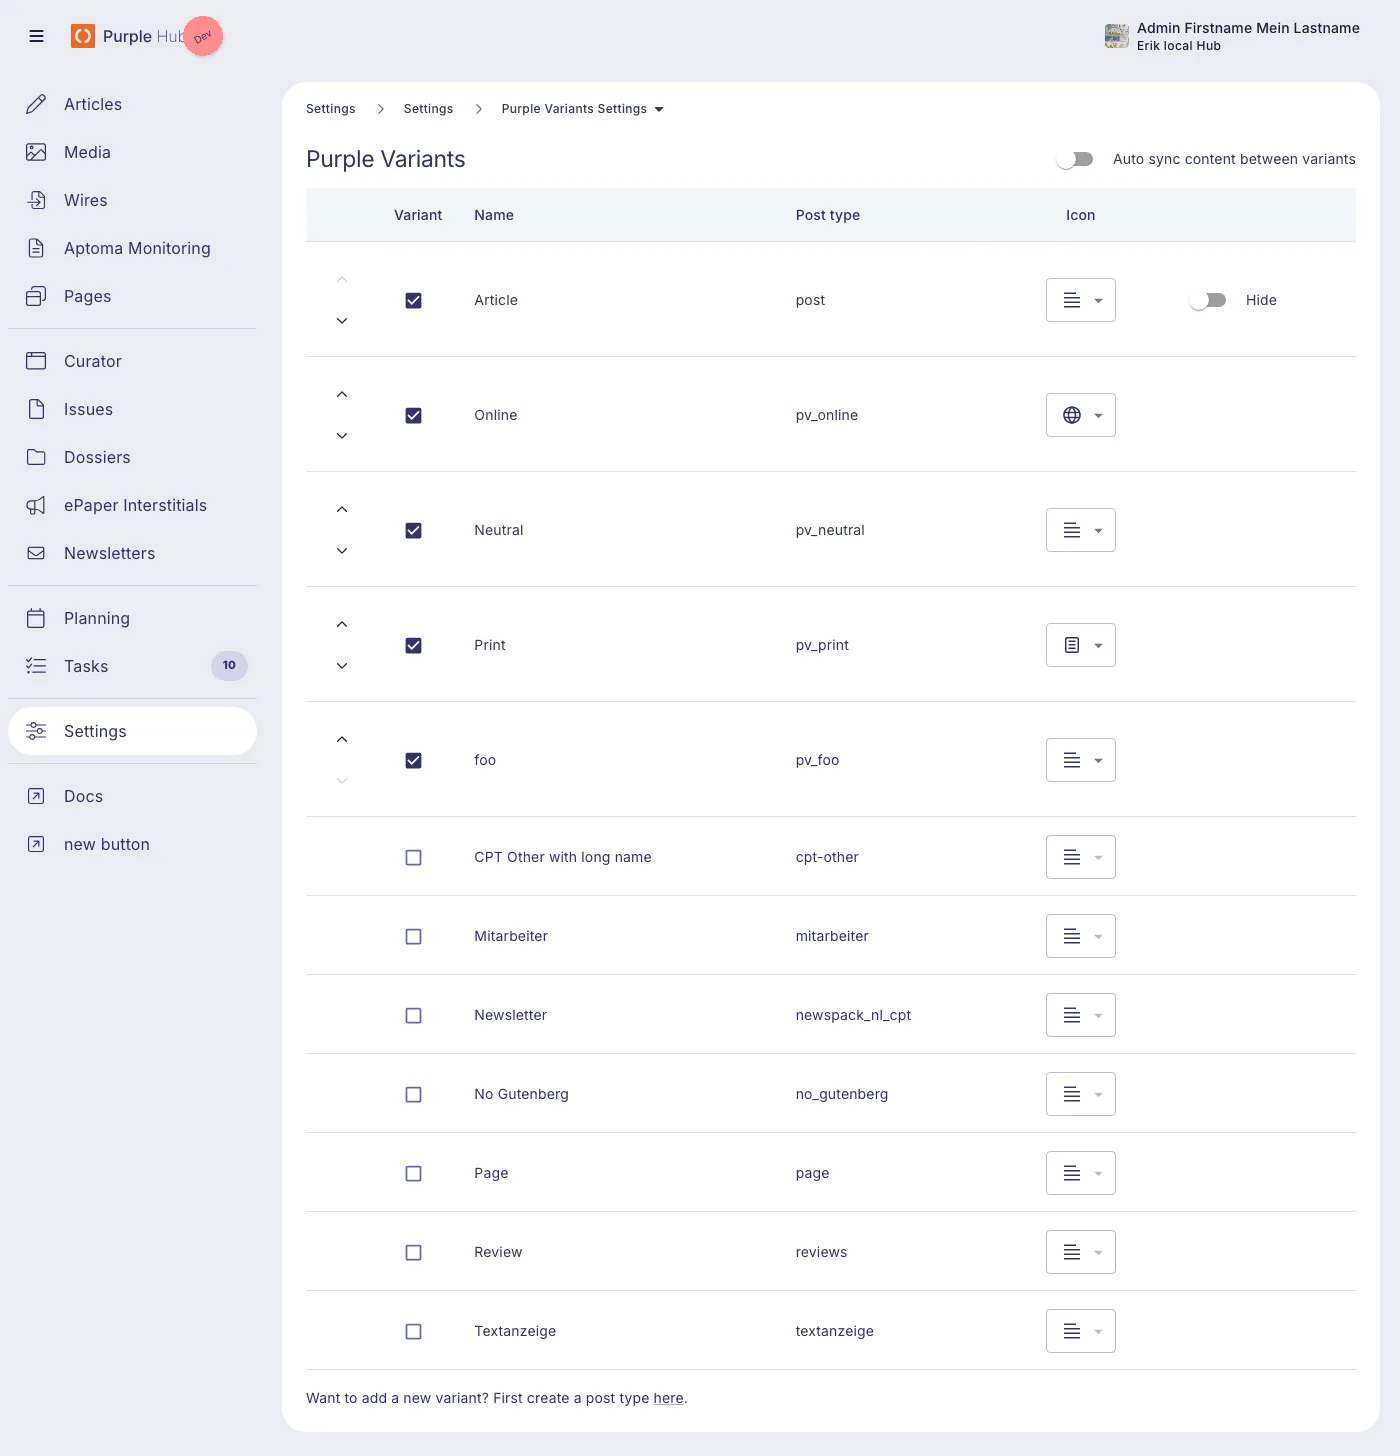The image size is (1400, 1456).
Task: Open the icon dropdown for Print
Action: [x=1081, y=645]
